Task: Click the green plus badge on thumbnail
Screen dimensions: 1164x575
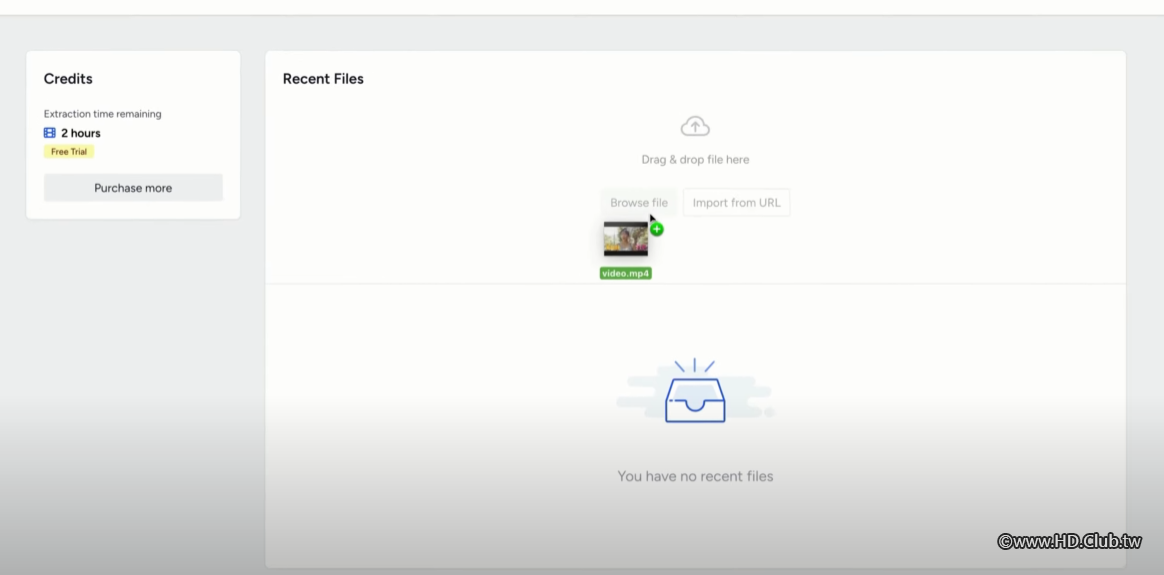Action: coord(657,229)
